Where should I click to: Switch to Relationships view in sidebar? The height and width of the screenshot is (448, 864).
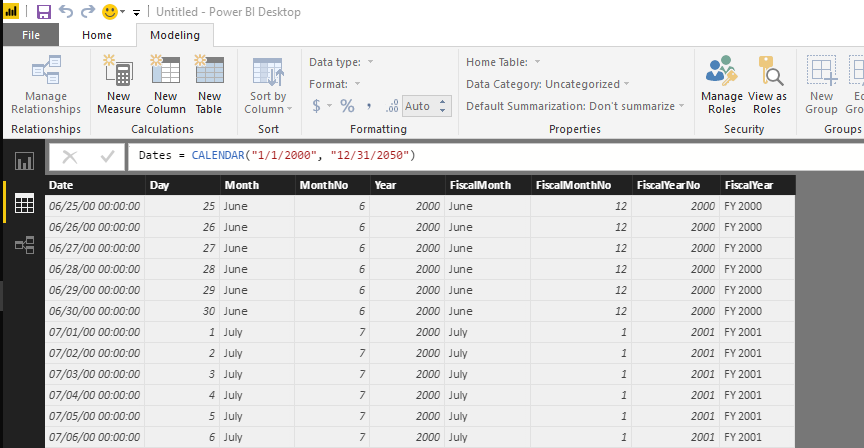point(24,245)
